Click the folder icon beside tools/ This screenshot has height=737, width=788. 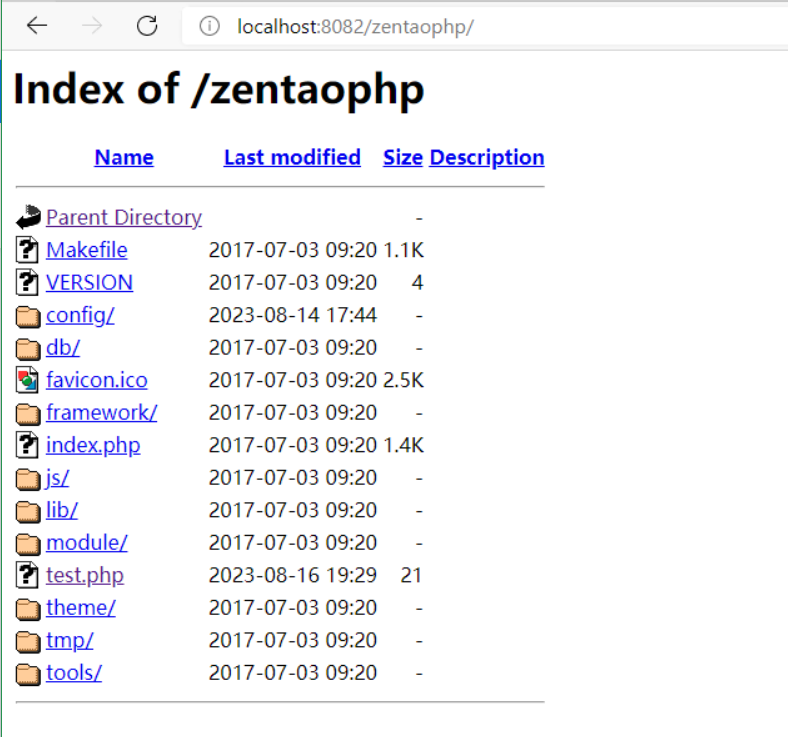point(28,673)
